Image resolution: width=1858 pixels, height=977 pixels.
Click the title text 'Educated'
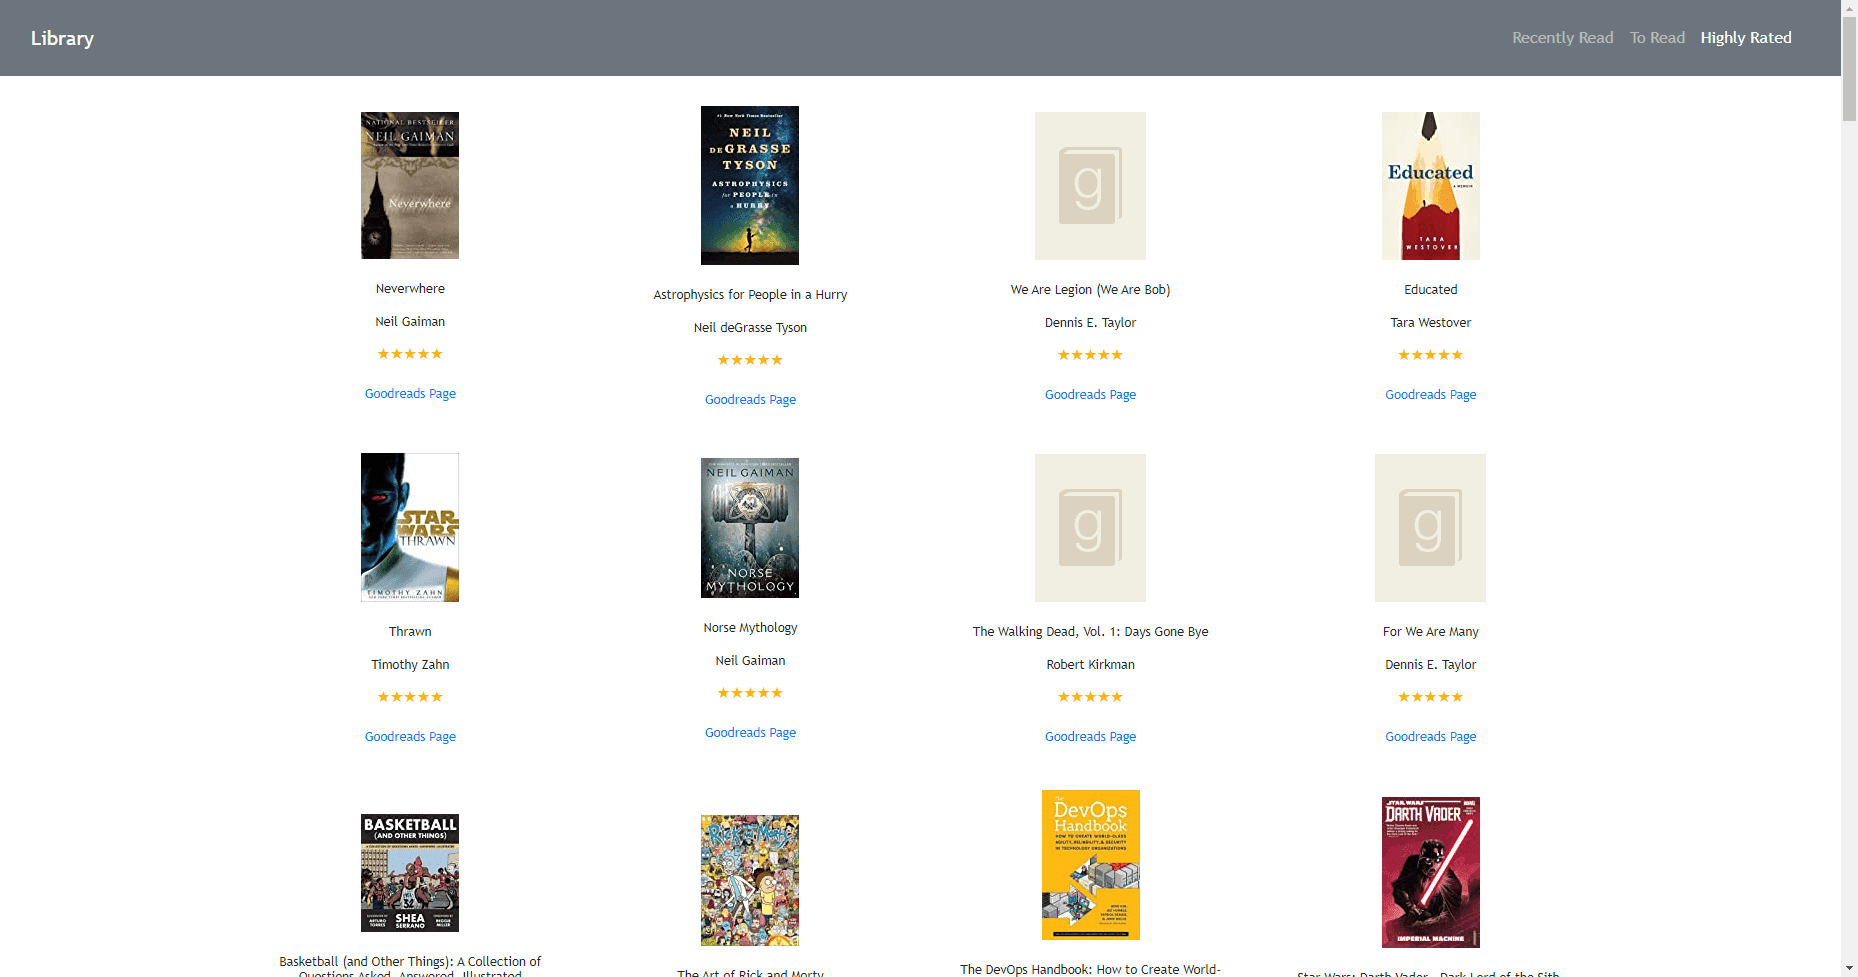click(x=1430, y=290)
